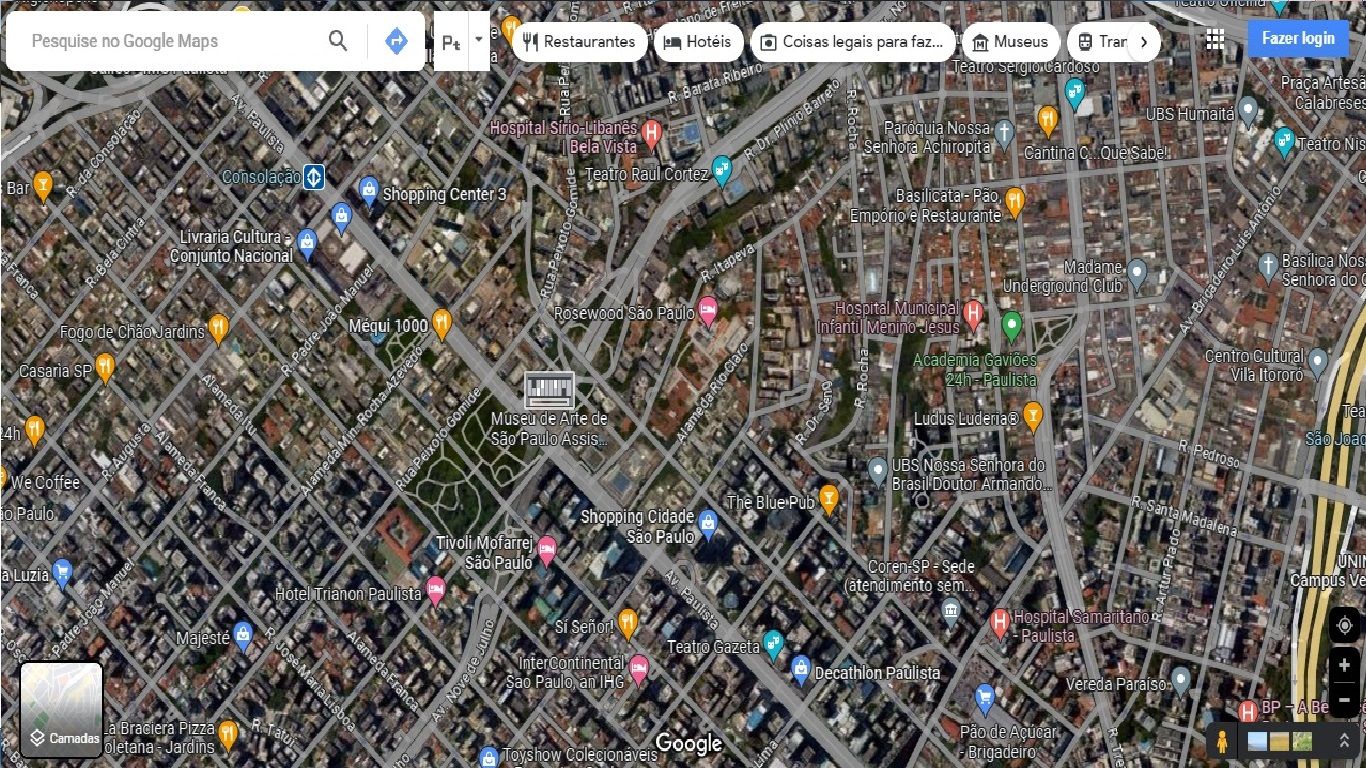This screenshot has width=1366, height=768.
Task: Select the Museus chip
Action: tap(1010, 42)
